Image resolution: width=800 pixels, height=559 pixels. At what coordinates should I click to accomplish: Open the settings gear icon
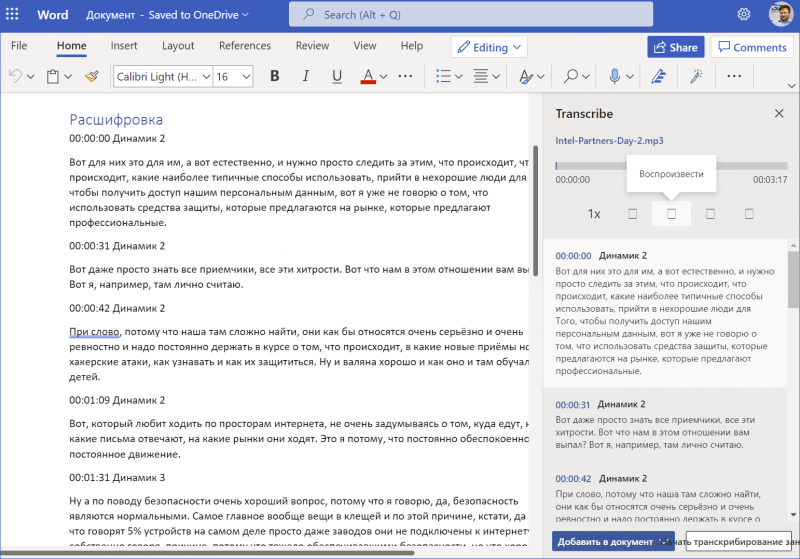coord(744,15)
